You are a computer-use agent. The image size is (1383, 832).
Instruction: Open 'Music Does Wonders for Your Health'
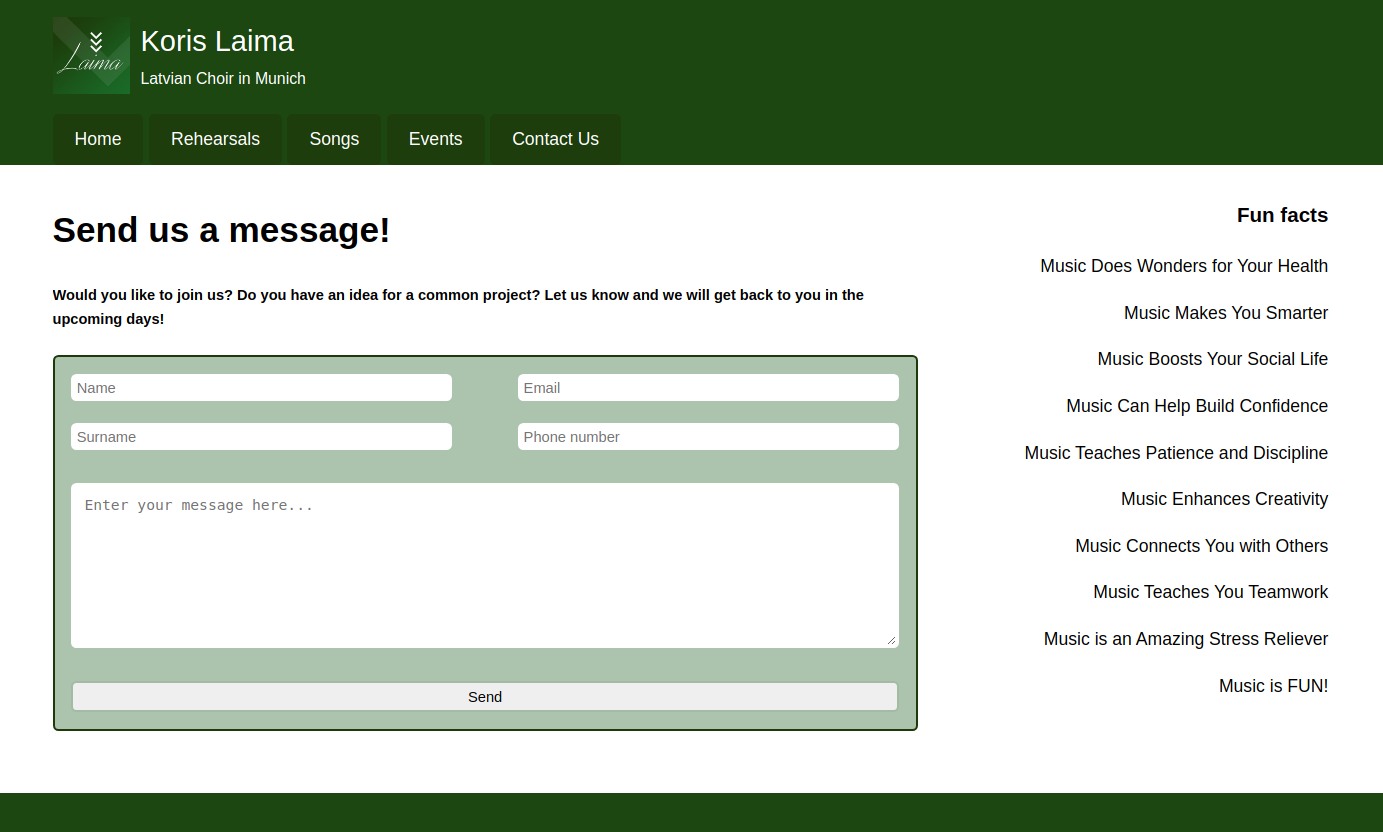pyautogui.click(x=1184, y=266)
